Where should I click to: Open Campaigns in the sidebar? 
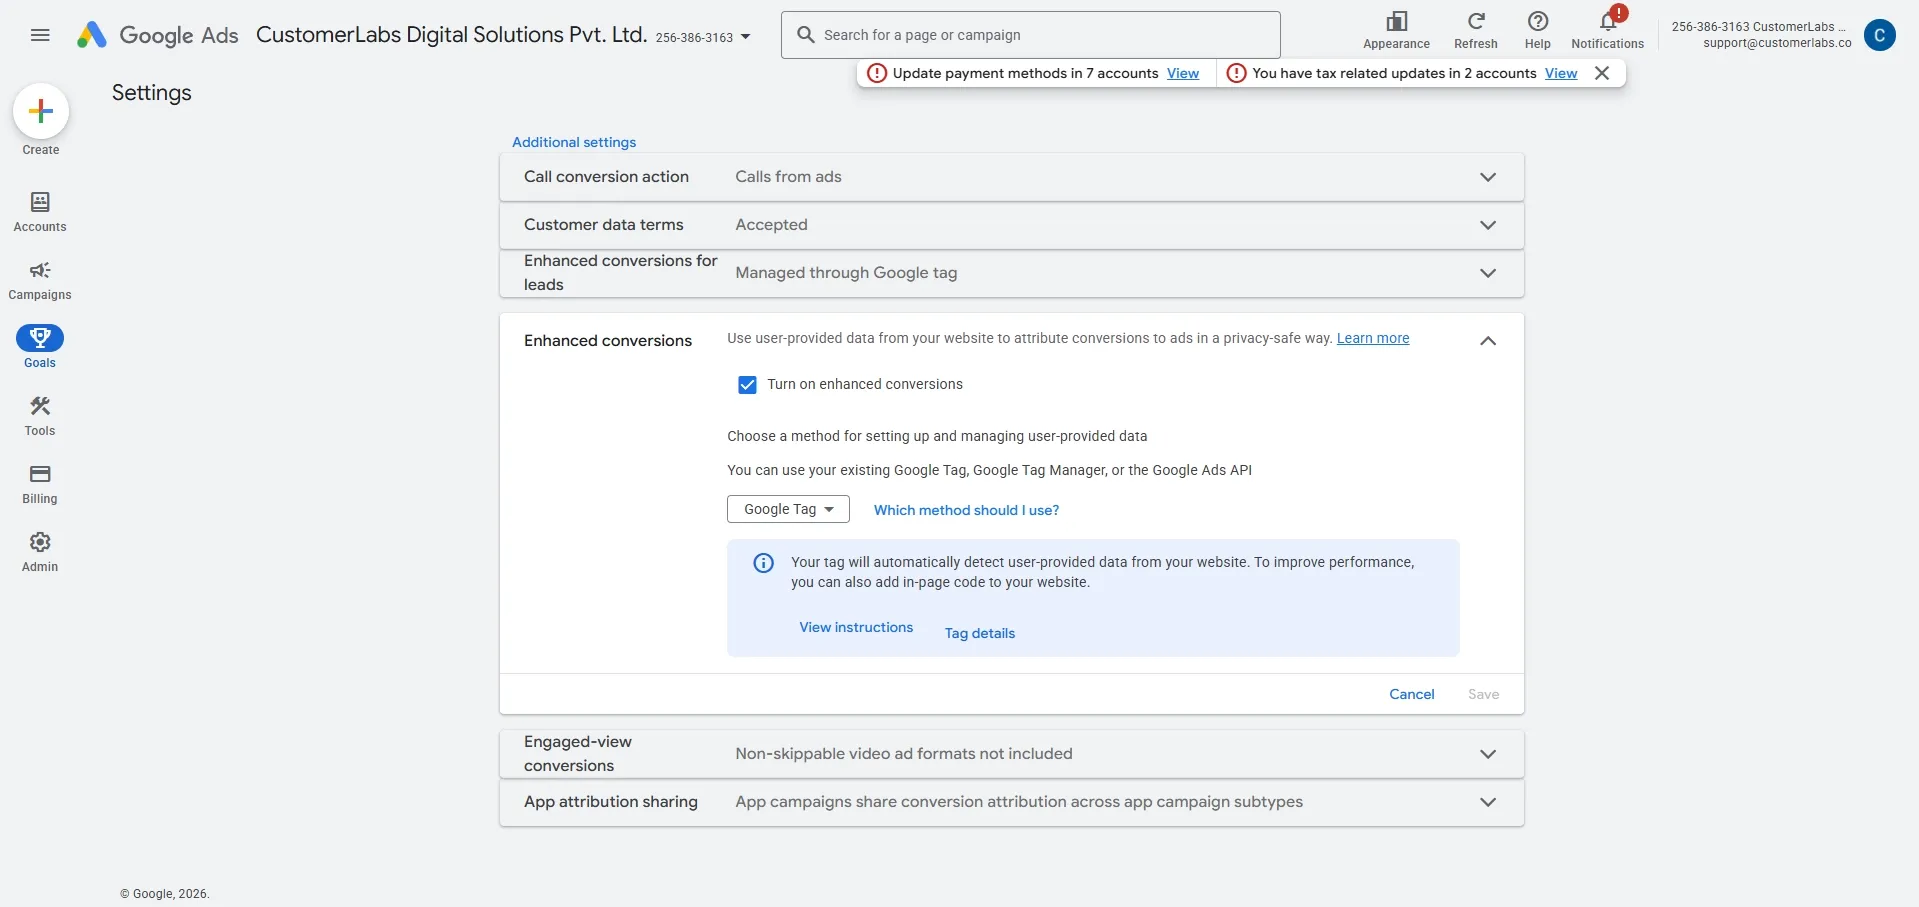[40, 281]
